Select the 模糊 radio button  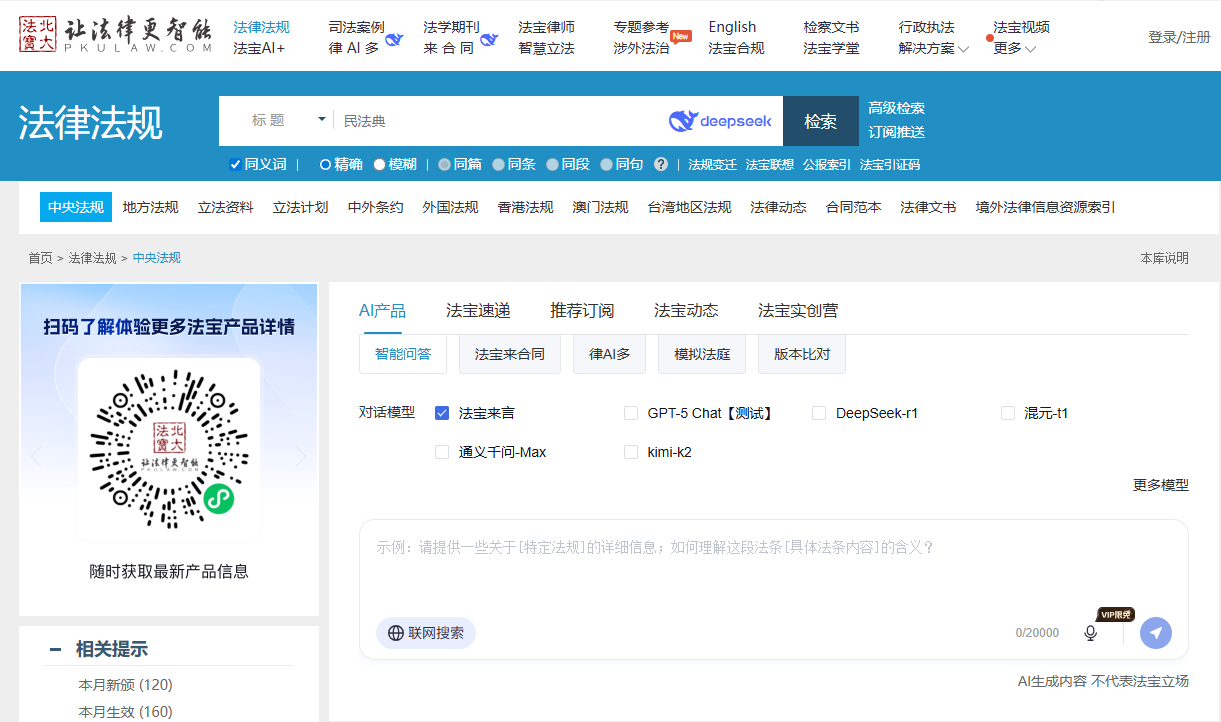point(380,164)
